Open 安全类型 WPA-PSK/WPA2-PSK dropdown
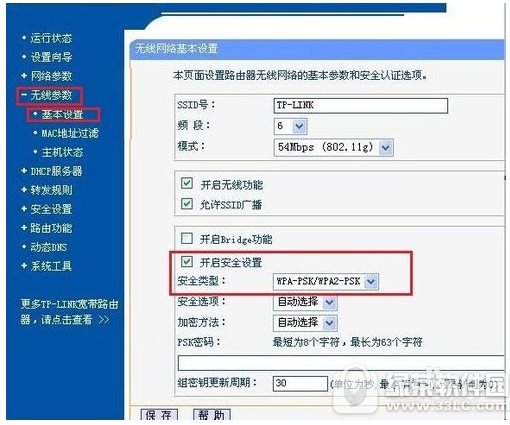510x425 pixels. click(326, 282)
